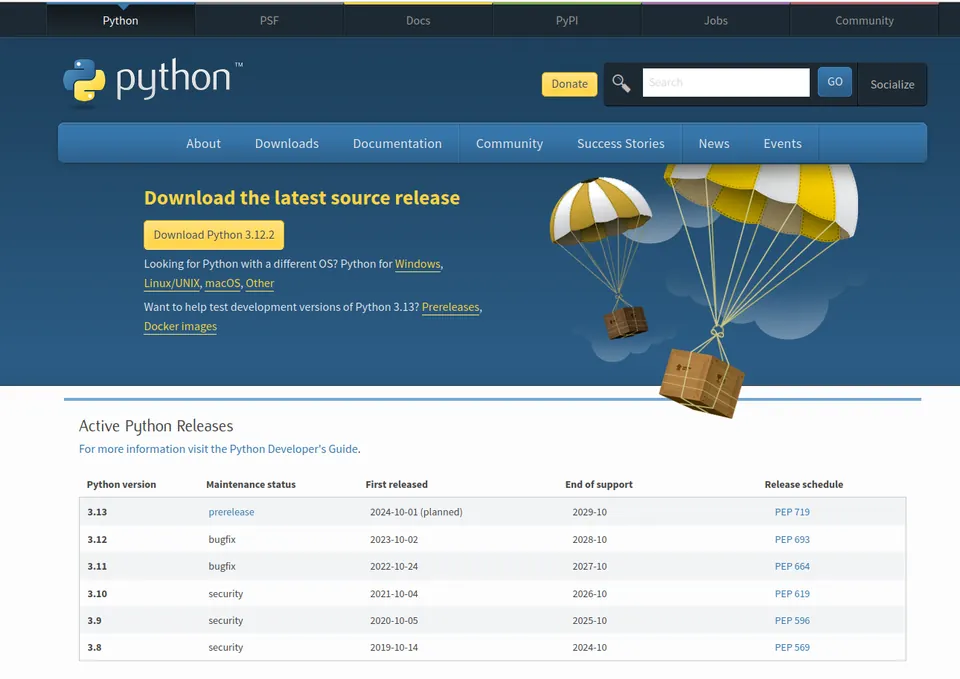Follow the macOS download link
960x679 pixels.
click(222, 283)
